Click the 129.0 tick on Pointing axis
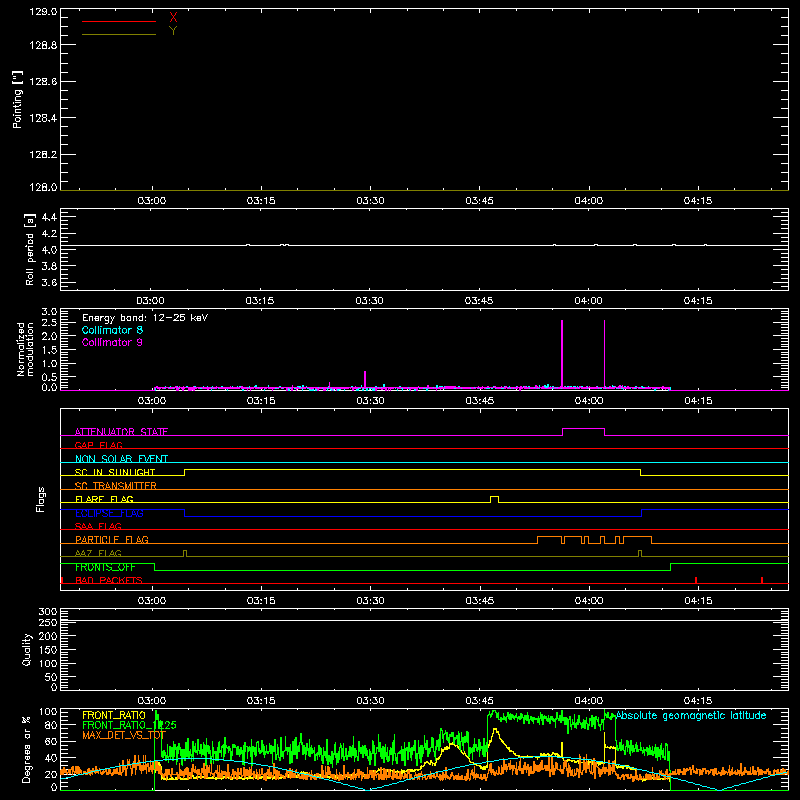Viewport: 800px width, 800px height. coord(43,12)
